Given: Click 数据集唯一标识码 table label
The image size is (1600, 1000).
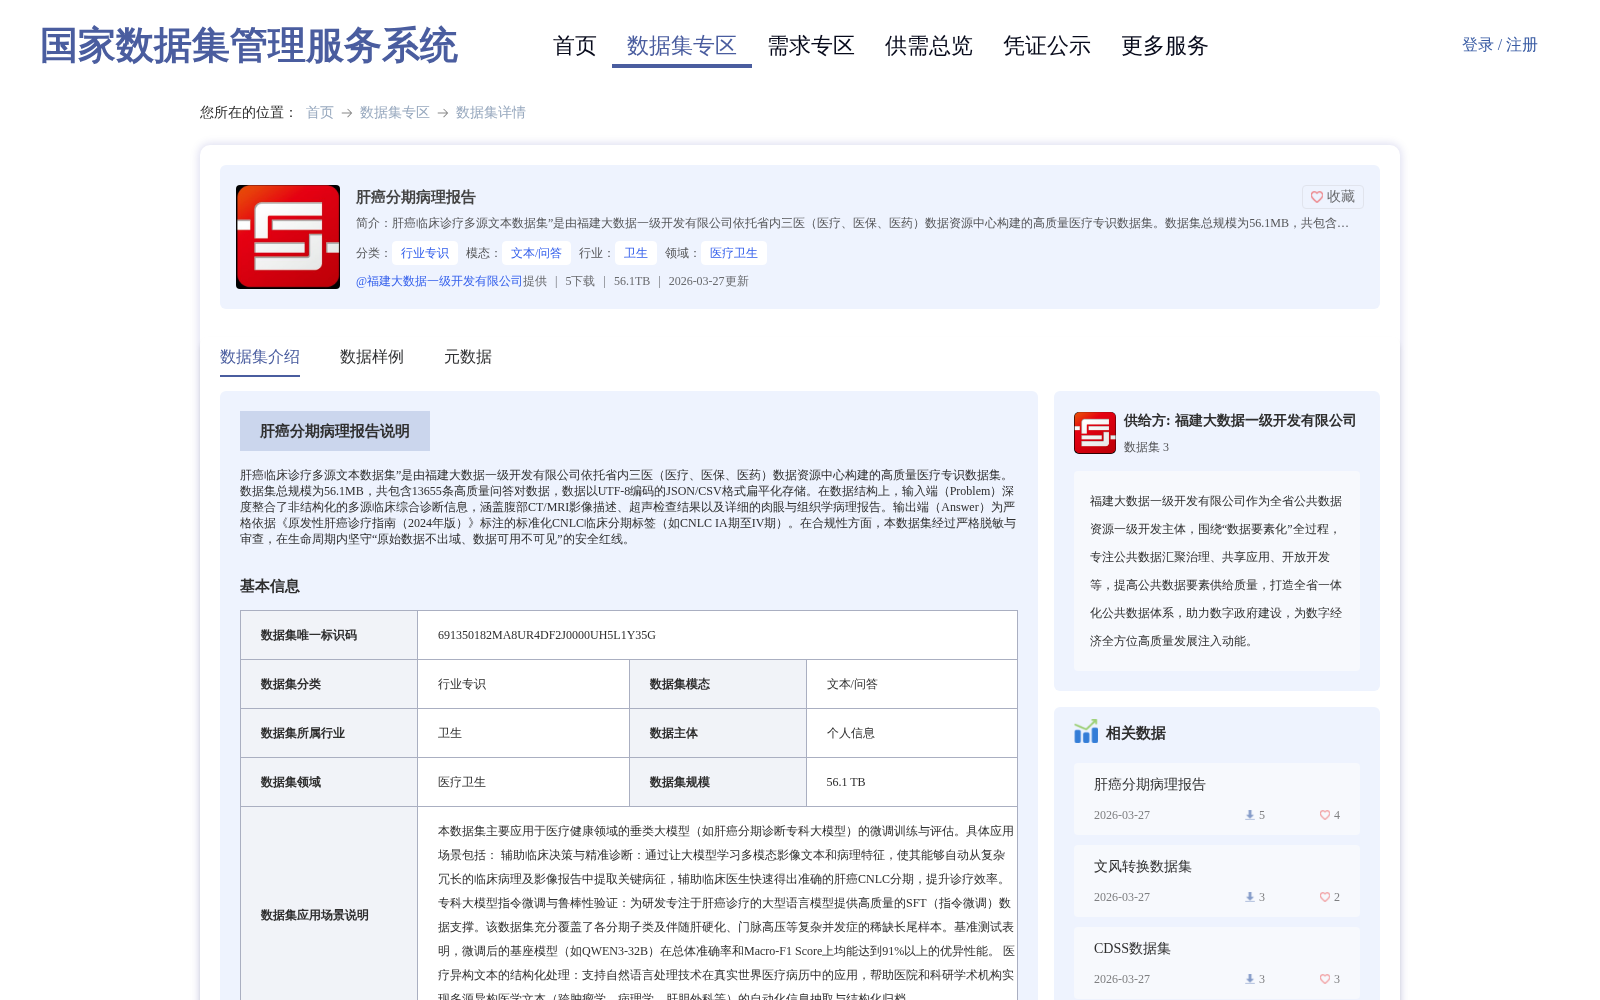Looking at the screenshot, I should 309,635.
